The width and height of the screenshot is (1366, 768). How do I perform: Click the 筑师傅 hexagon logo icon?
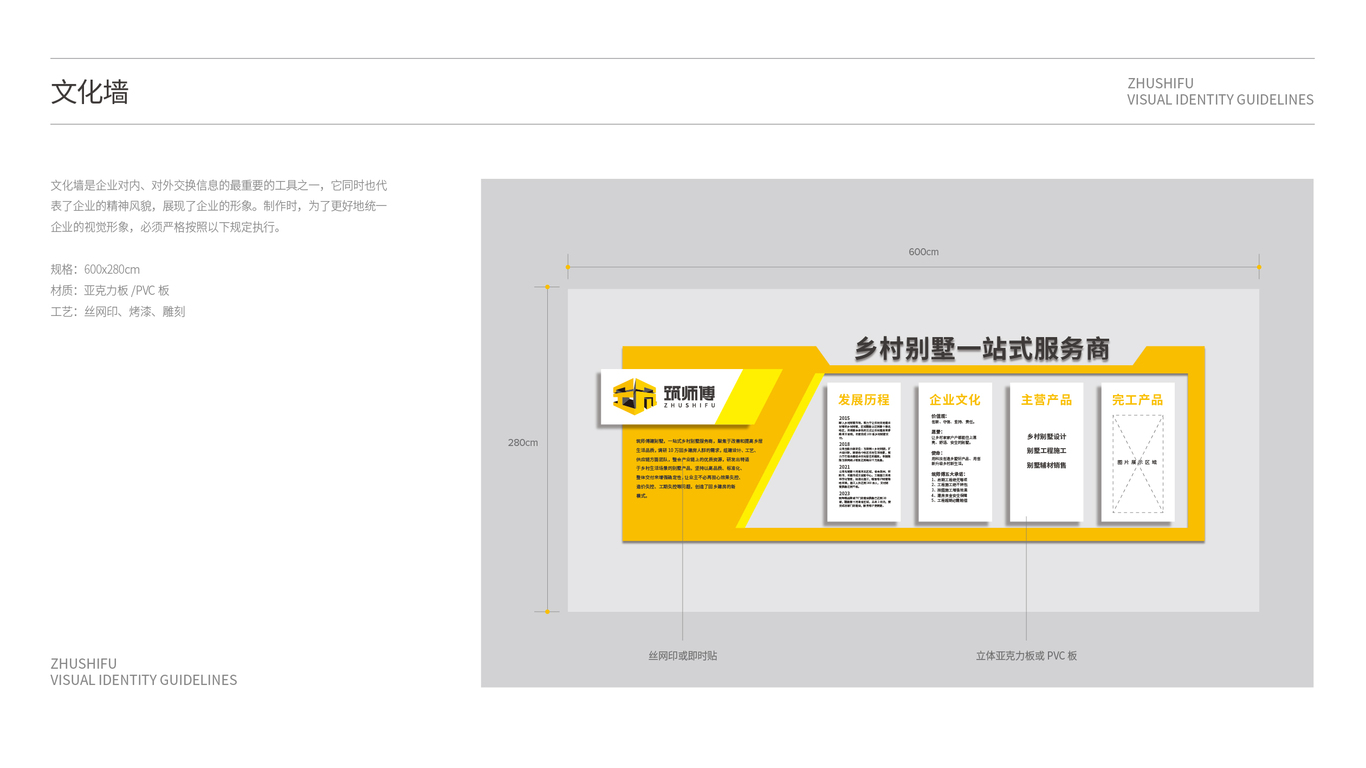[x=634, y=396]
